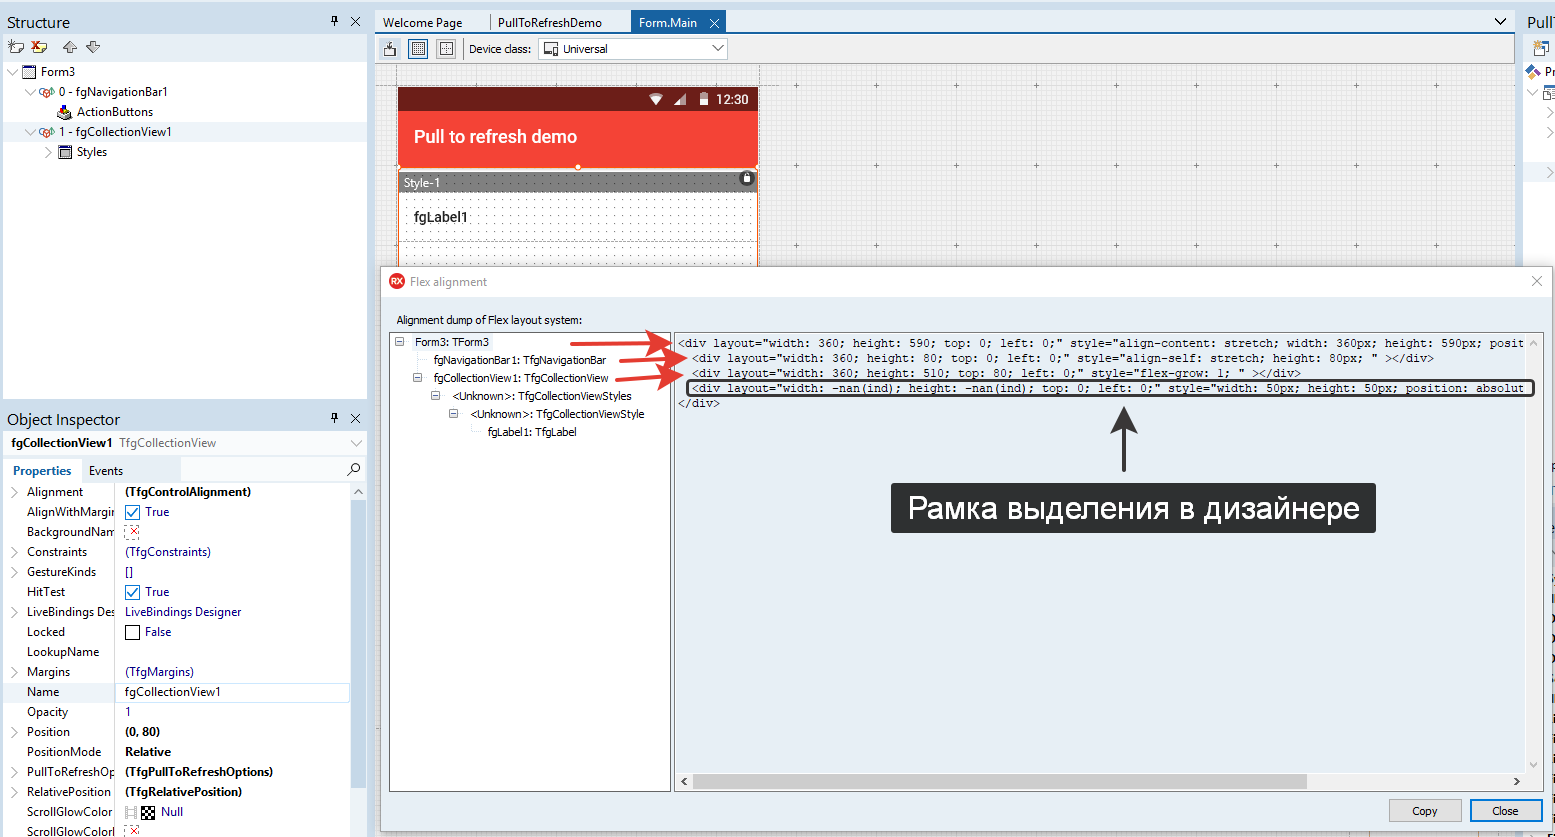Select the fgLabel1 label in designer

click(441, 217)
